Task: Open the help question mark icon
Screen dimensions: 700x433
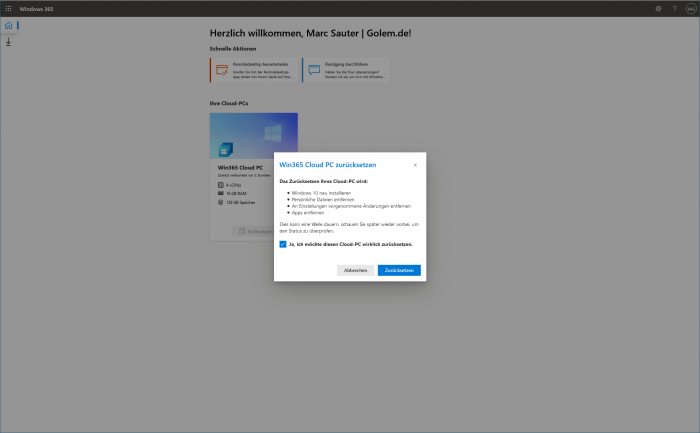Action: 675,8
